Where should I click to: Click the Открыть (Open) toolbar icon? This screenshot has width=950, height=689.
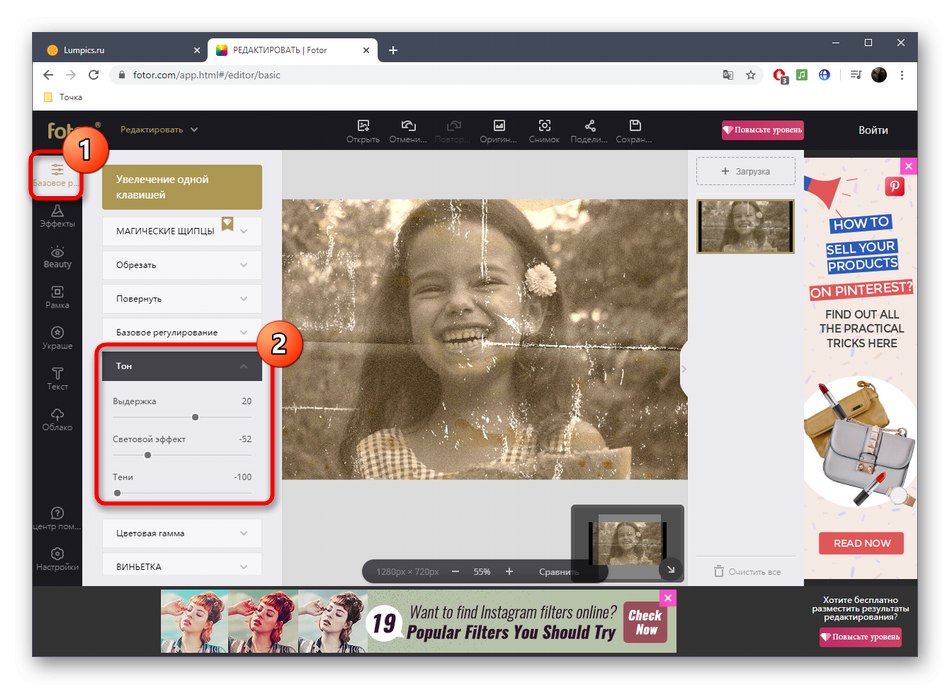(x=363, y=131)
